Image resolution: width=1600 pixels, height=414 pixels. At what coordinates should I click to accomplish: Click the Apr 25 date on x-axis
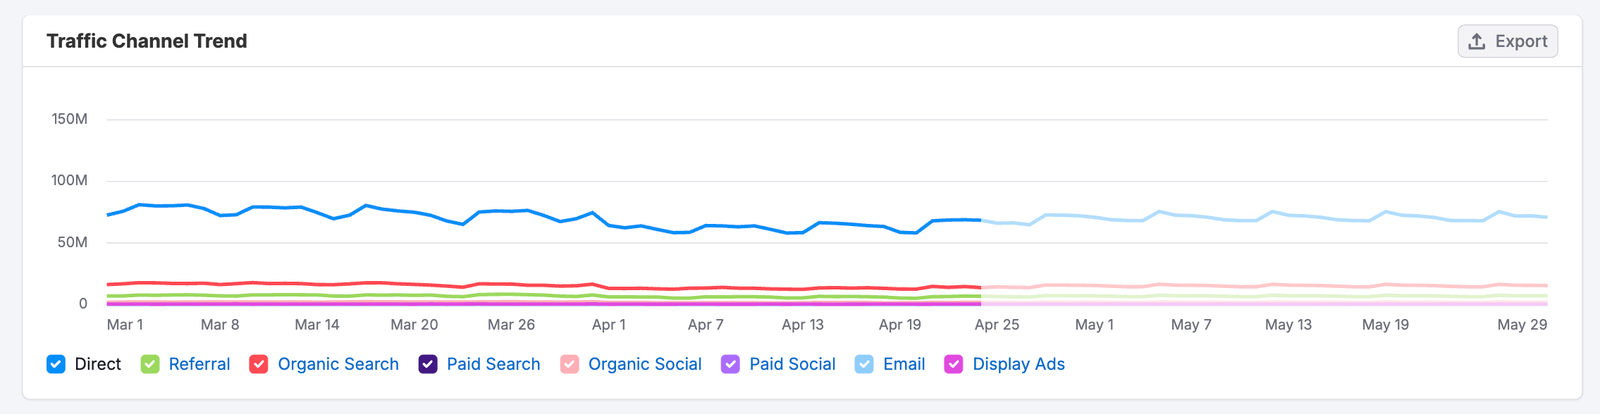pyautogui.click(x=997, y=325)
